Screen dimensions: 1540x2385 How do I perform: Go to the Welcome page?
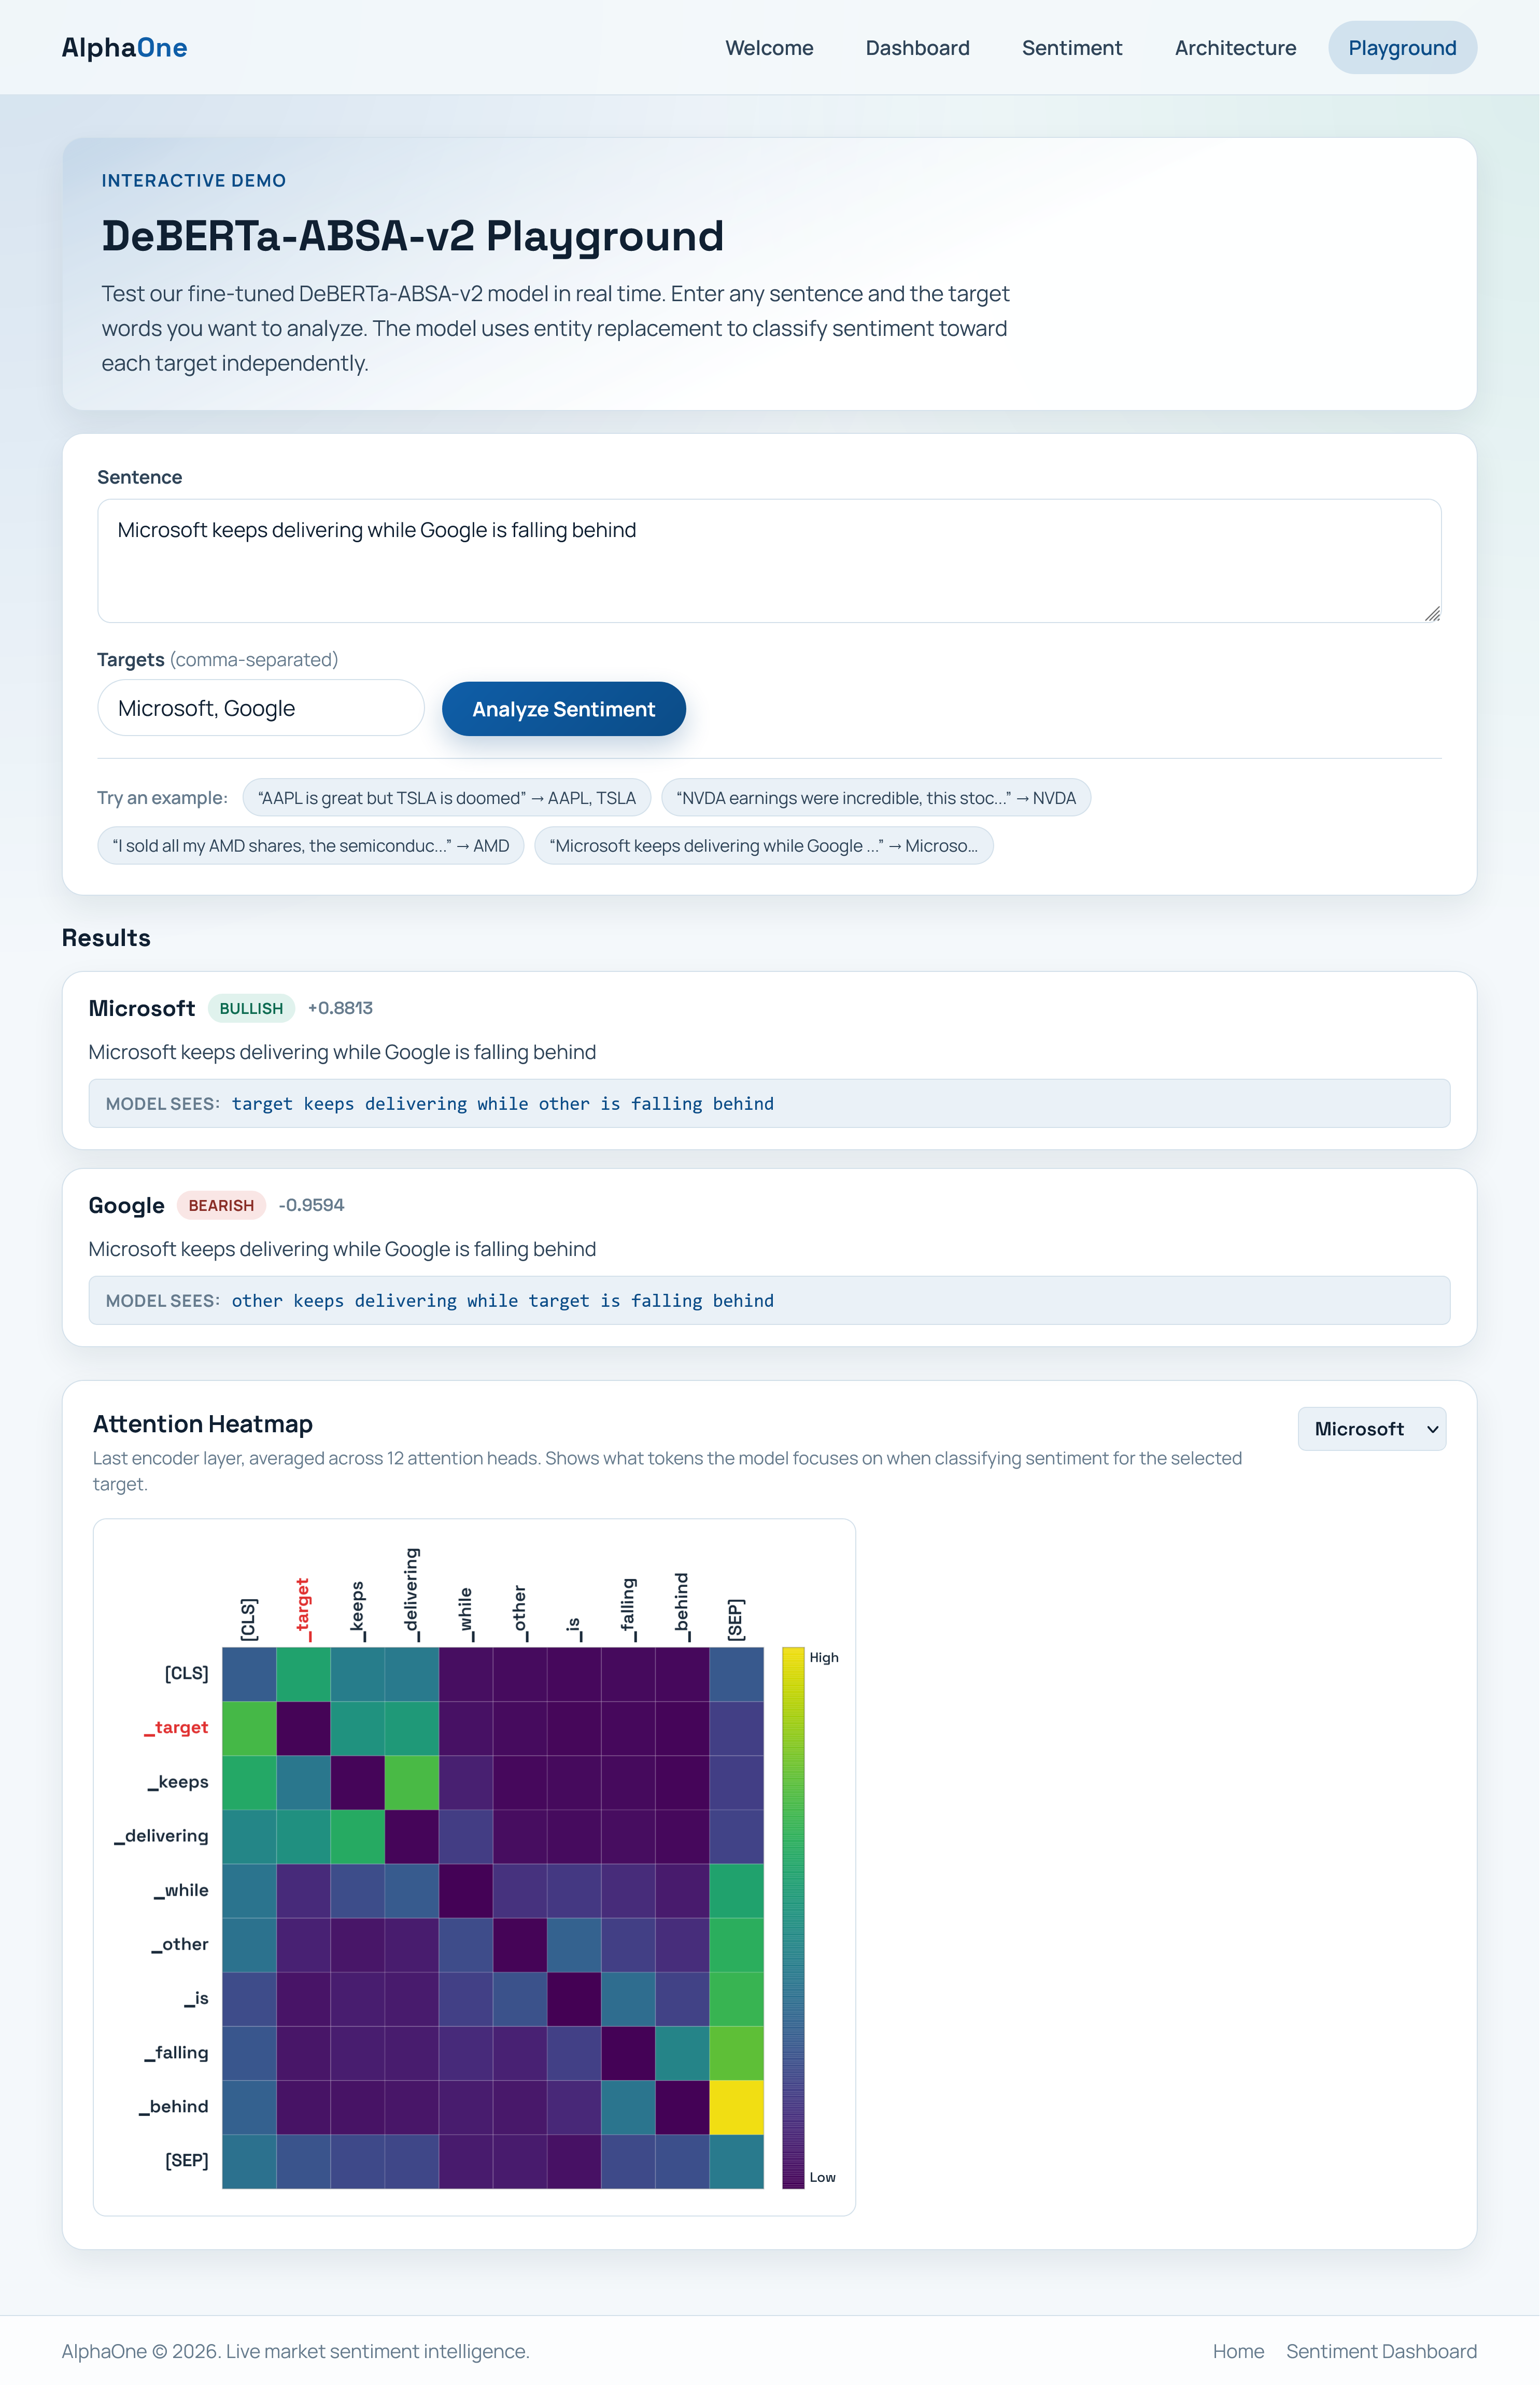pos(768,47)
